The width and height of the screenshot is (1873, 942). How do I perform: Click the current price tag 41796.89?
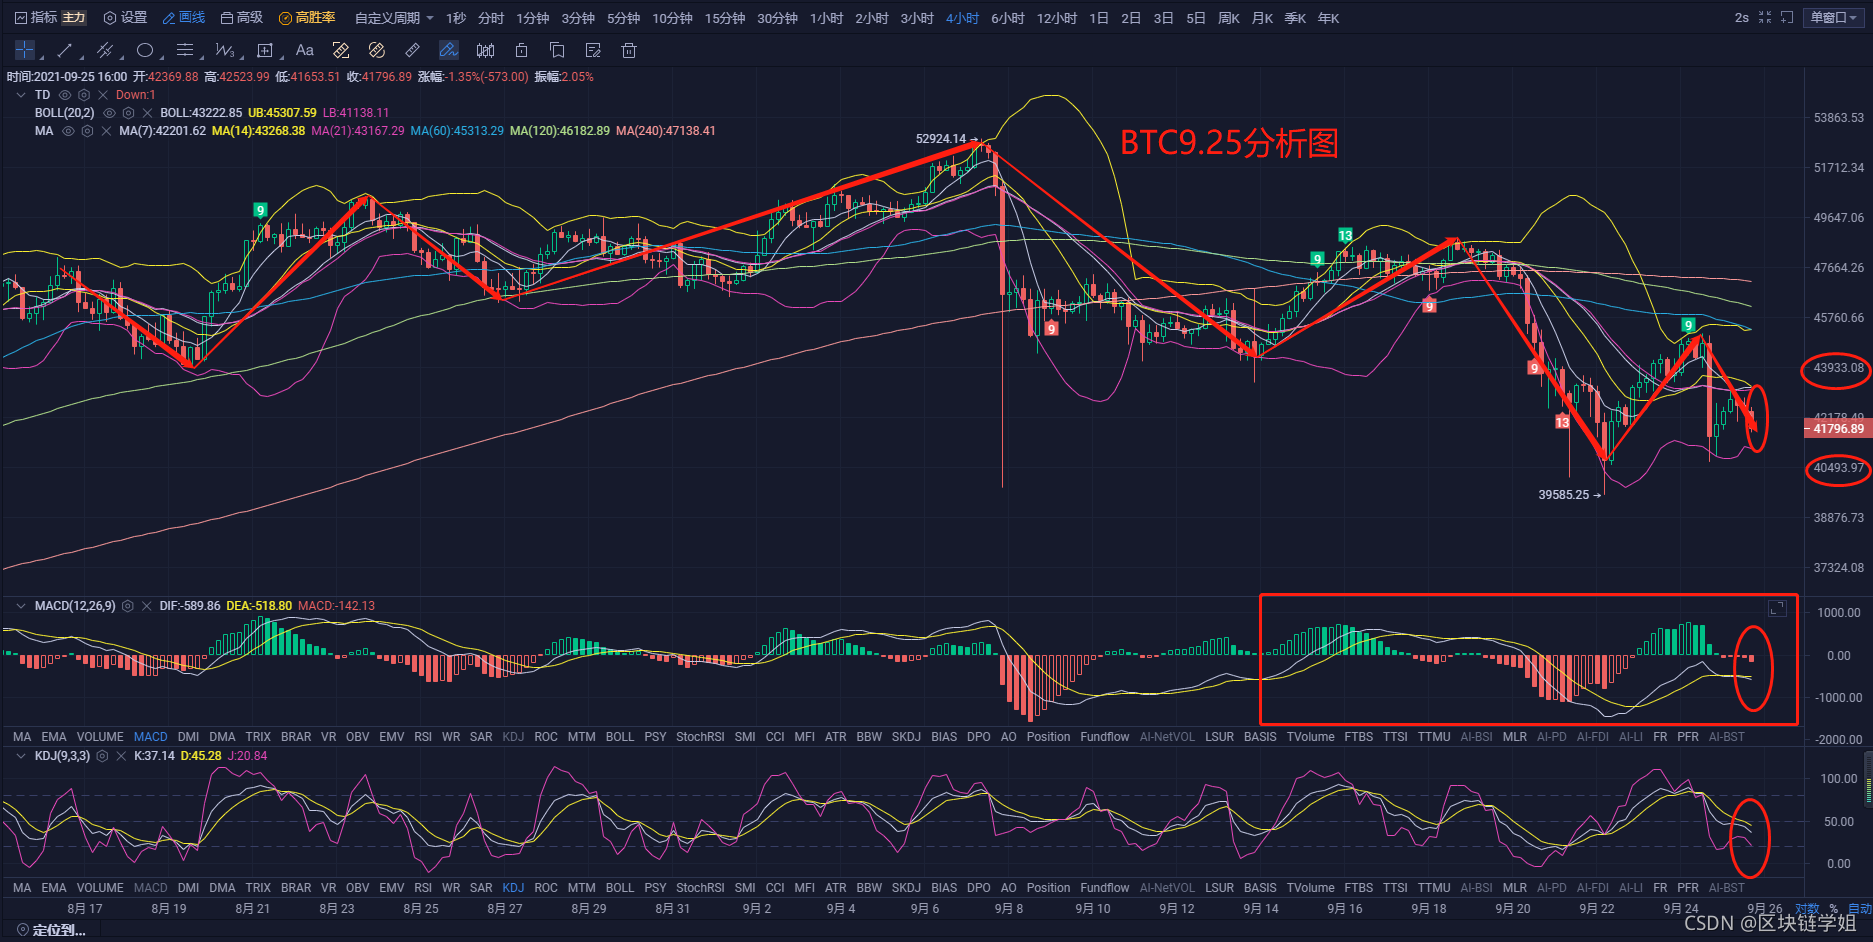(x=1838, y=429)
